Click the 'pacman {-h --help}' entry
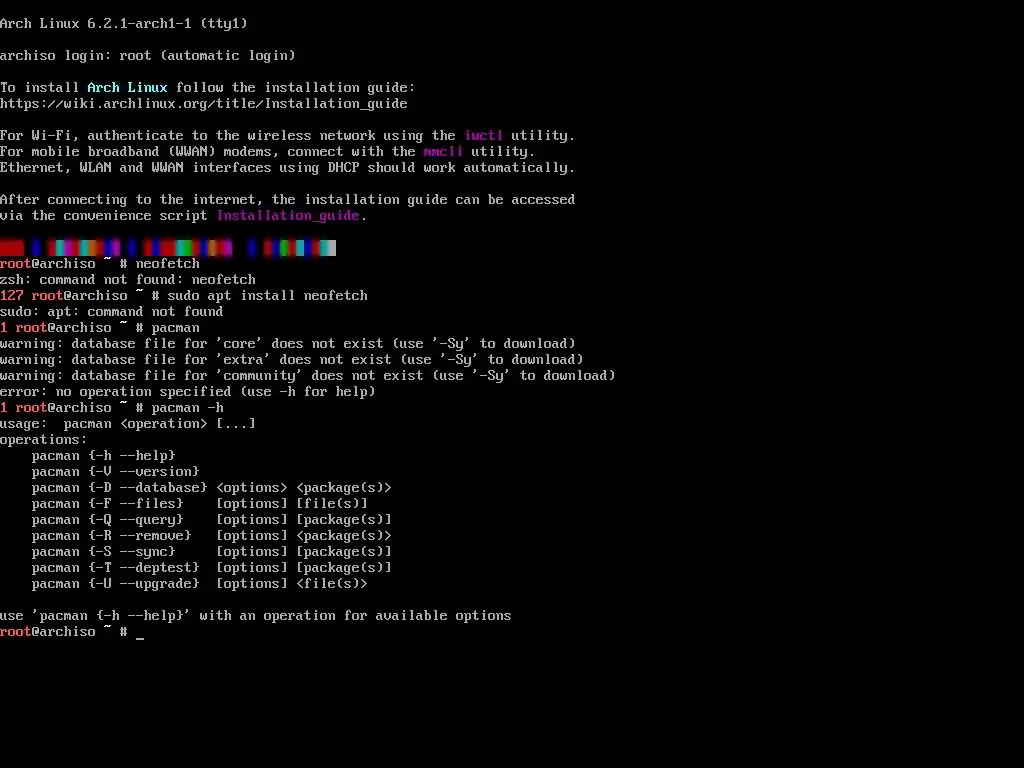Viewport: 1024px width, 768px height. [x=103, y=455]
